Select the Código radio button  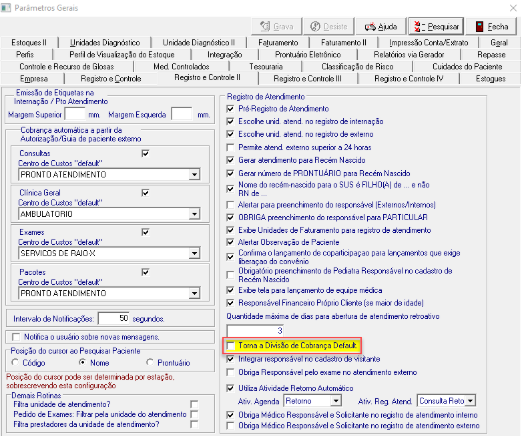[15, 362]
